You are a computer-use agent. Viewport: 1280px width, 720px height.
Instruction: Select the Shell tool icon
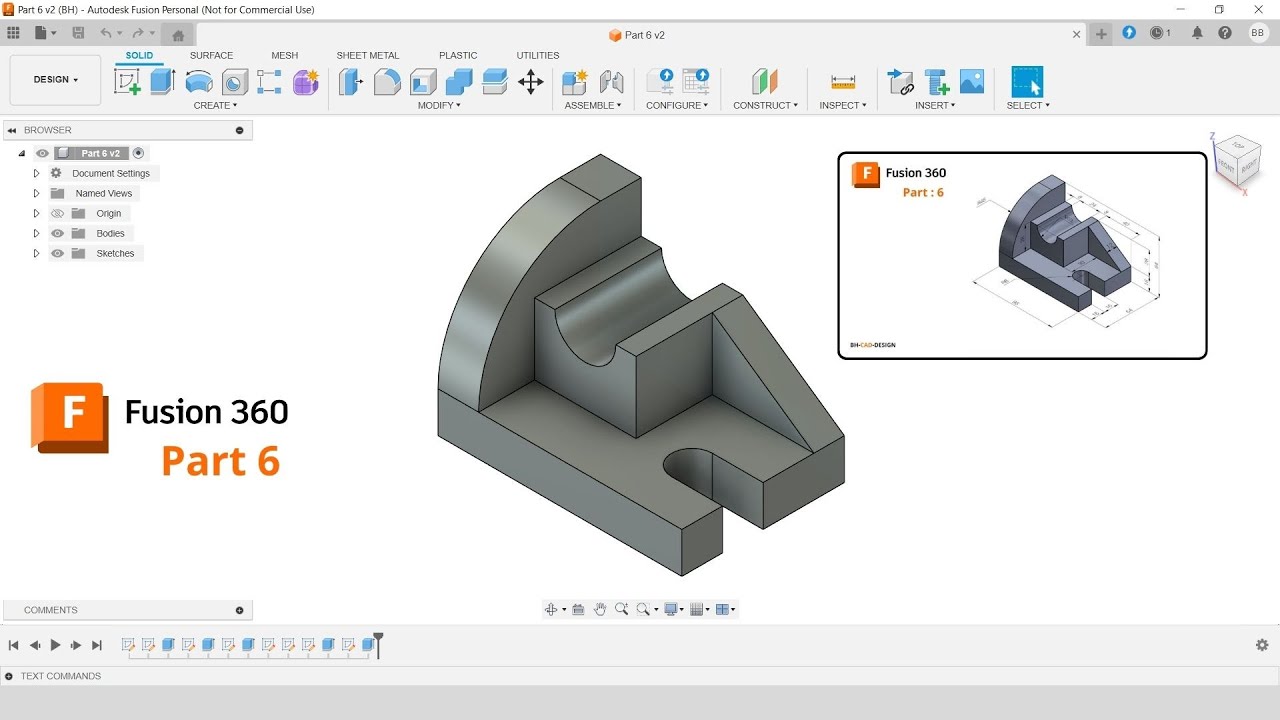click(x=423, y=82)
